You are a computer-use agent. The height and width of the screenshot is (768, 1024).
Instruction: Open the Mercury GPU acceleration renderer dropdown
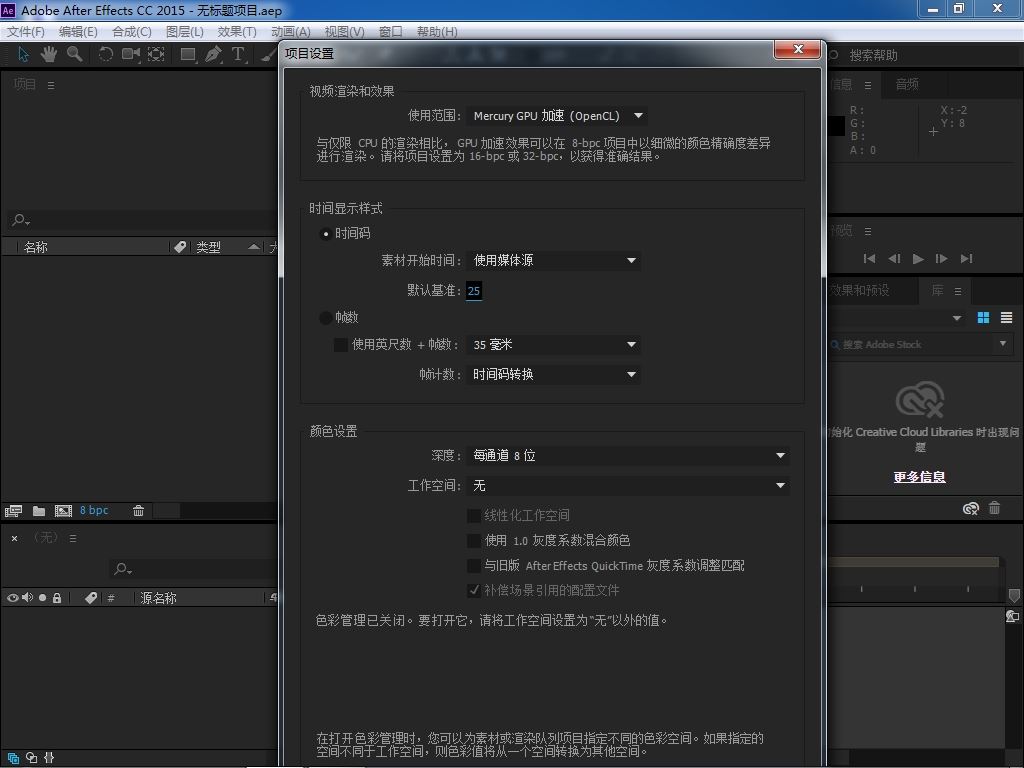click(558, 116)
